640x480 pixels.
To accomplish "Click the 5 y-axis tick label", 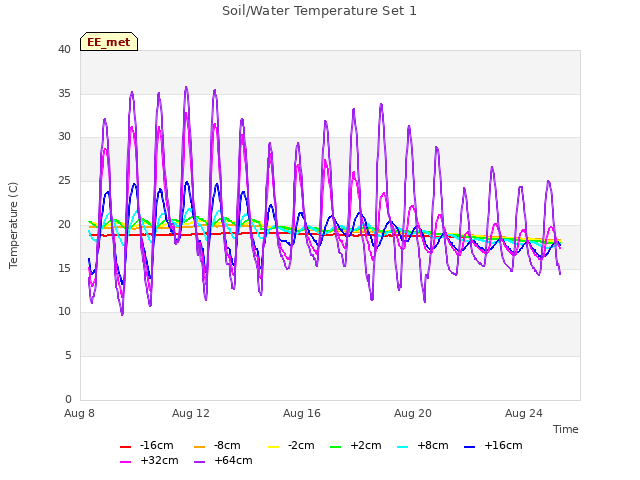I will [x=68, y=356].
